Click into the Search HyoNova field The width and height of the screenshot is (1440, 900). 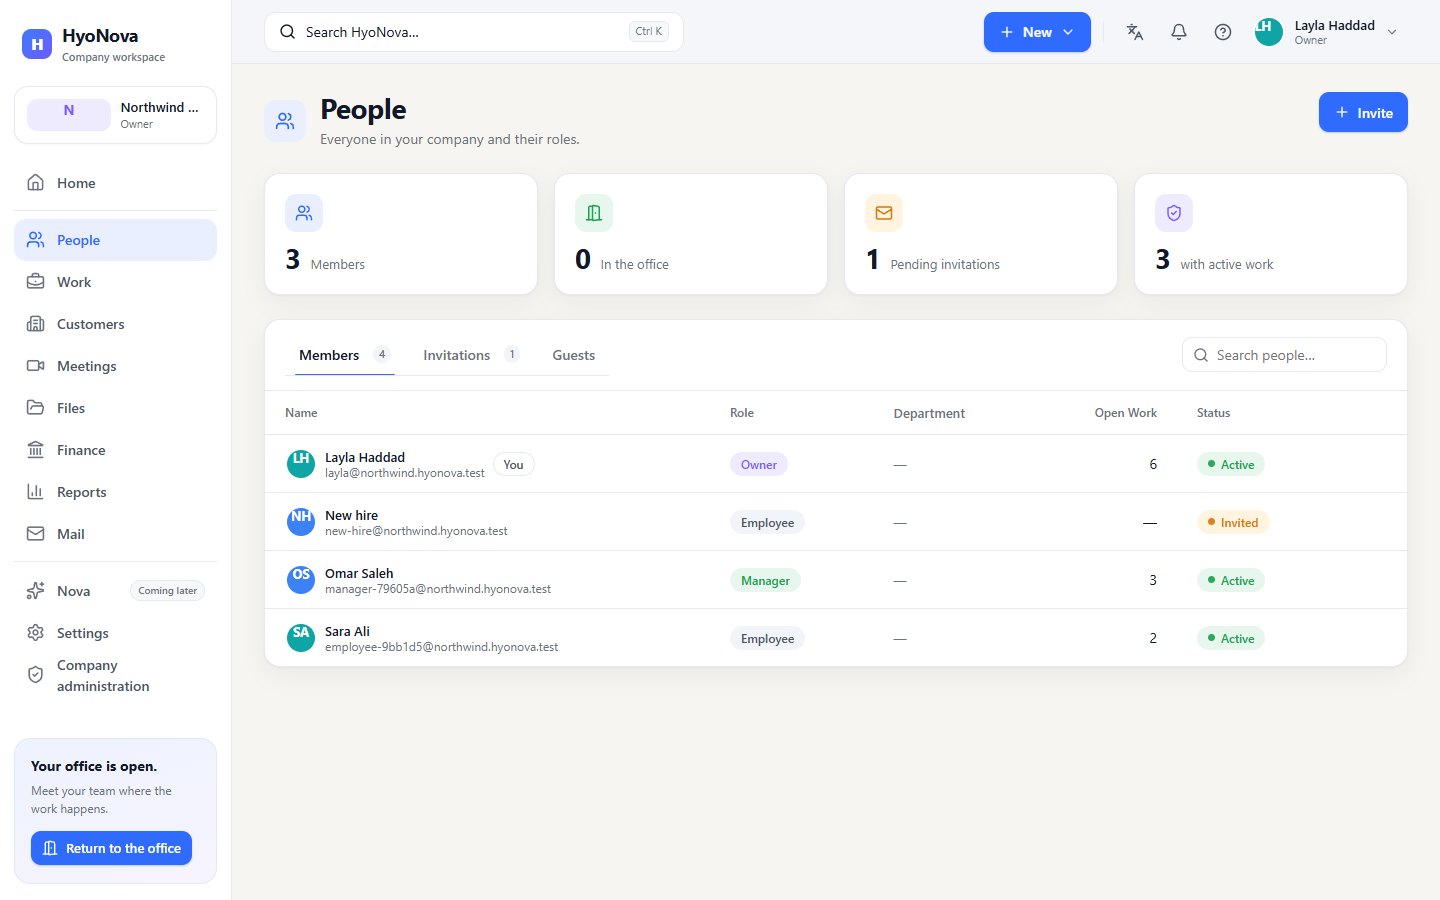(473, 32)
